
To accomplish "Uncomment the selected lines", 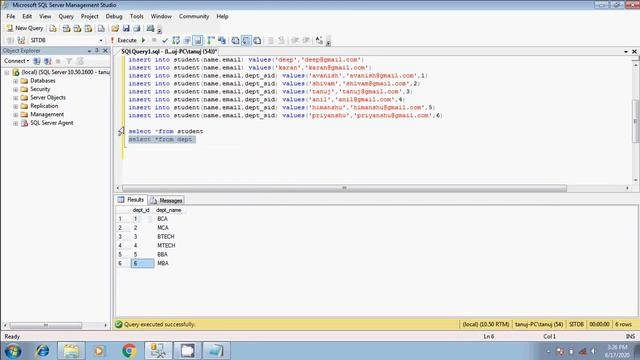I will (282, 40).
